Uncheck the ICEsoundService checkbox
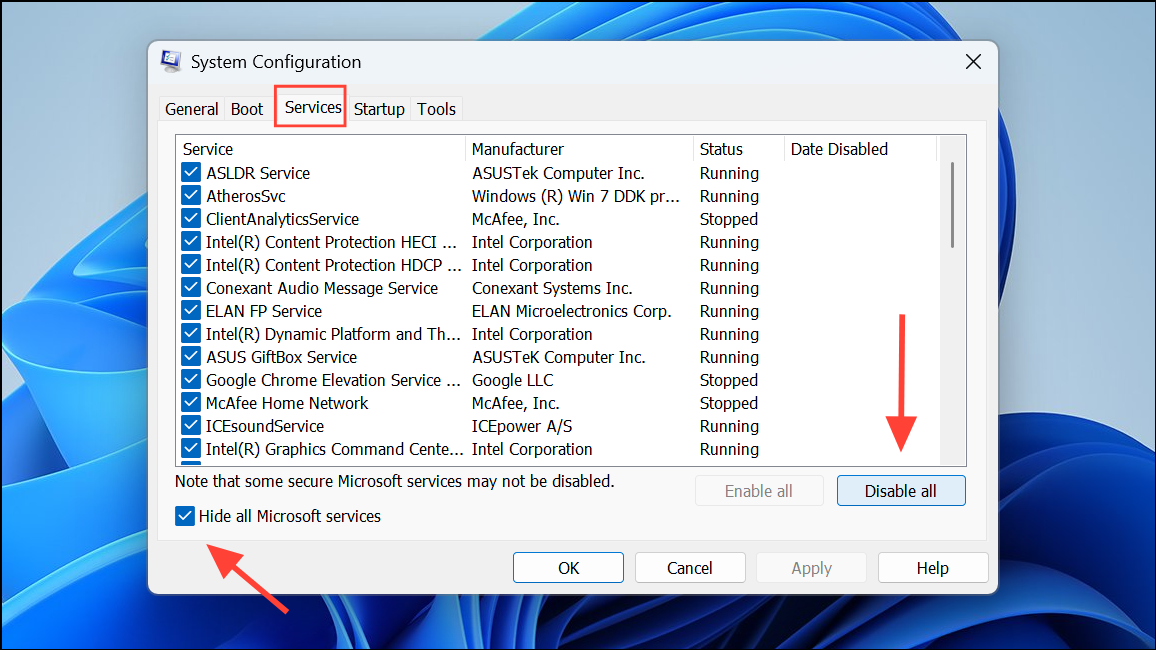The width and height of the screenshot is (1156, 650). [191, 425]
